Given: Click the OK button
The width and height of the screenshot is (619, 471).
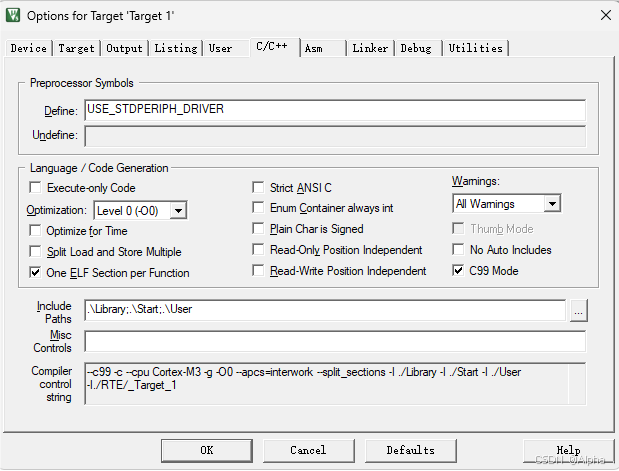Looking at the screenshot, I should (207, 450).
